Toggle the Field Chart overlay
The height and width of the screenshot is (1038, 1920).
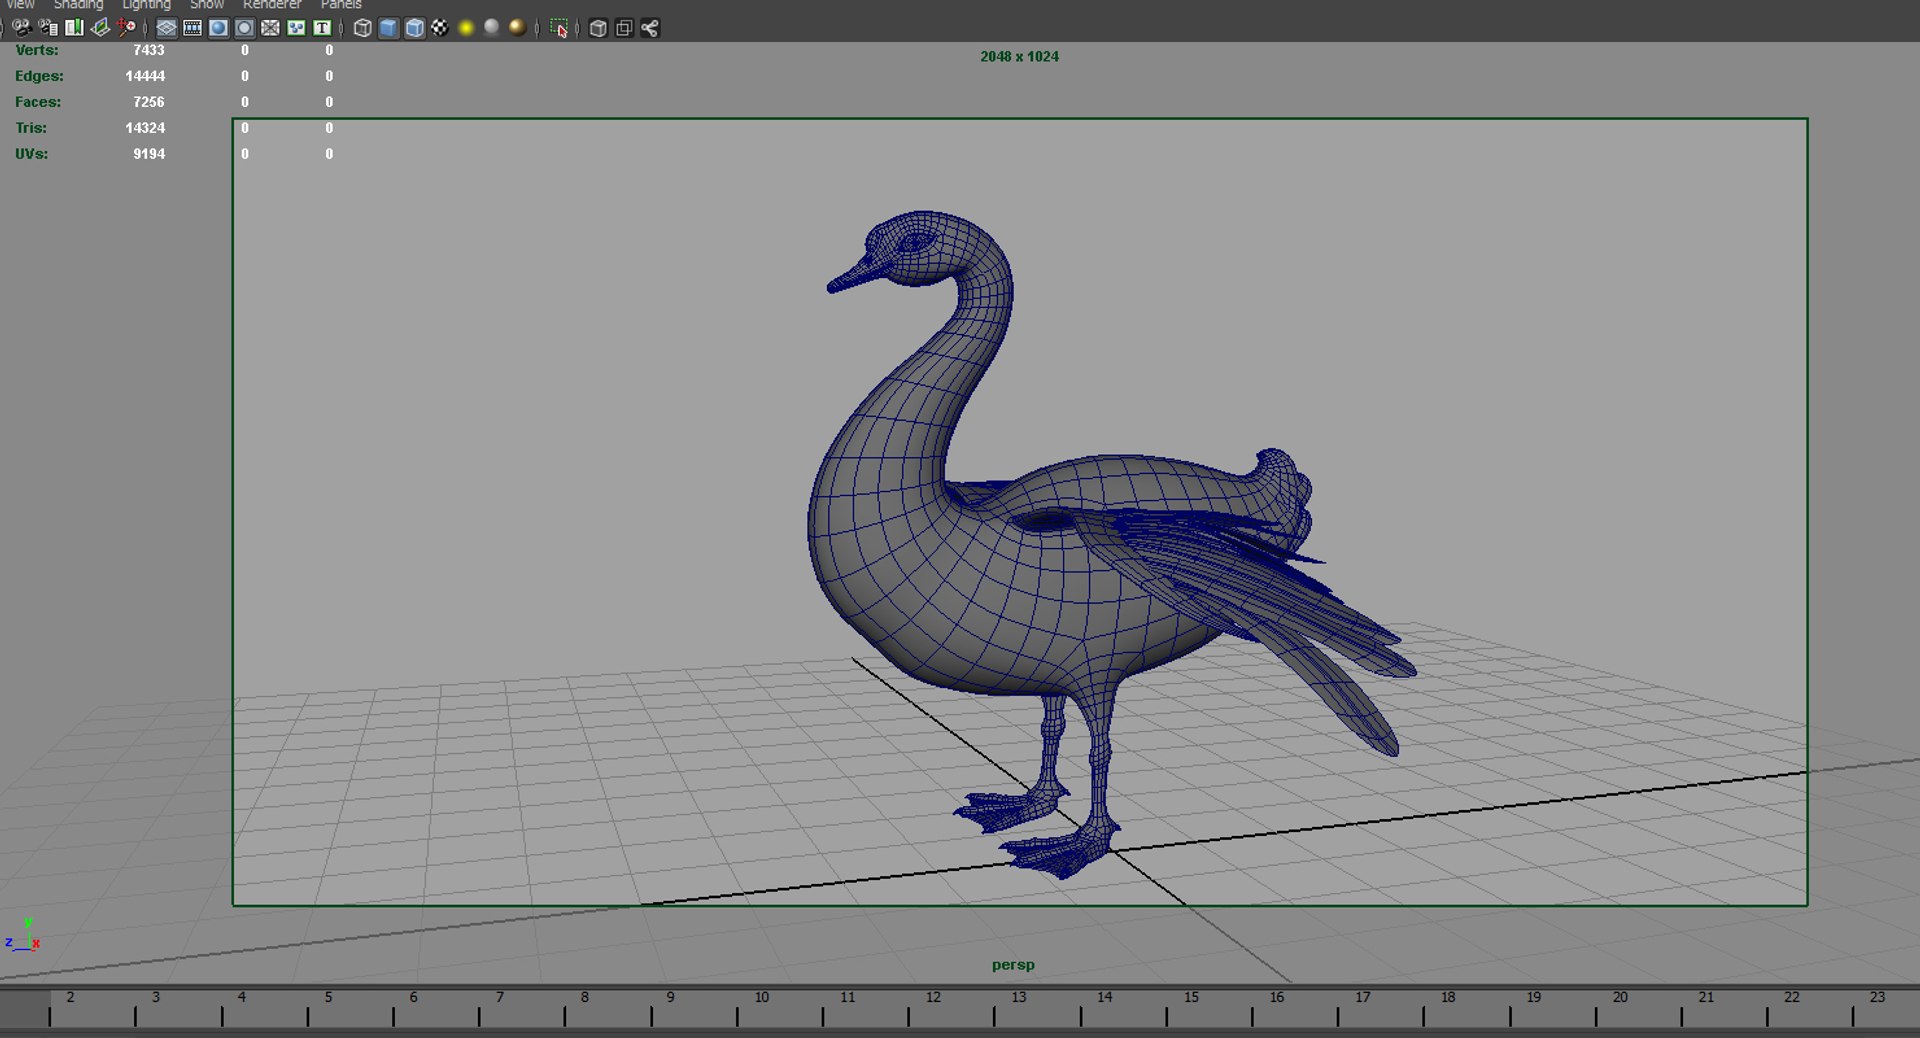270,28
